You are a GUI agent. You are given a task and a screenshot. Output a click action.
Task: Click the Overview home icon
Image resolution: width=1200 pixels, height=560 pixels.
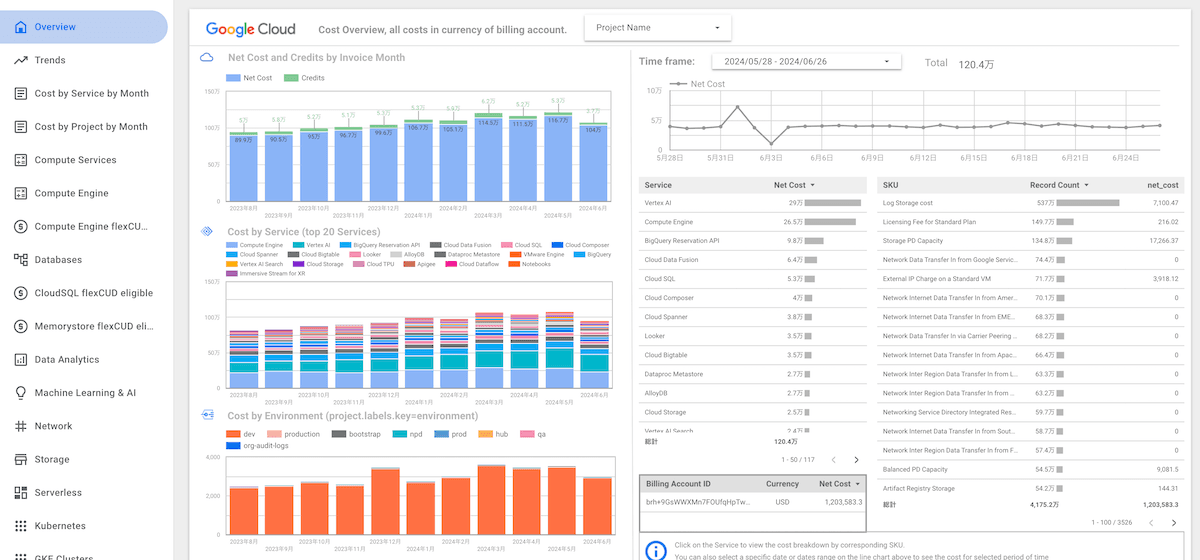pyautogui.click(x=20, y=27)
